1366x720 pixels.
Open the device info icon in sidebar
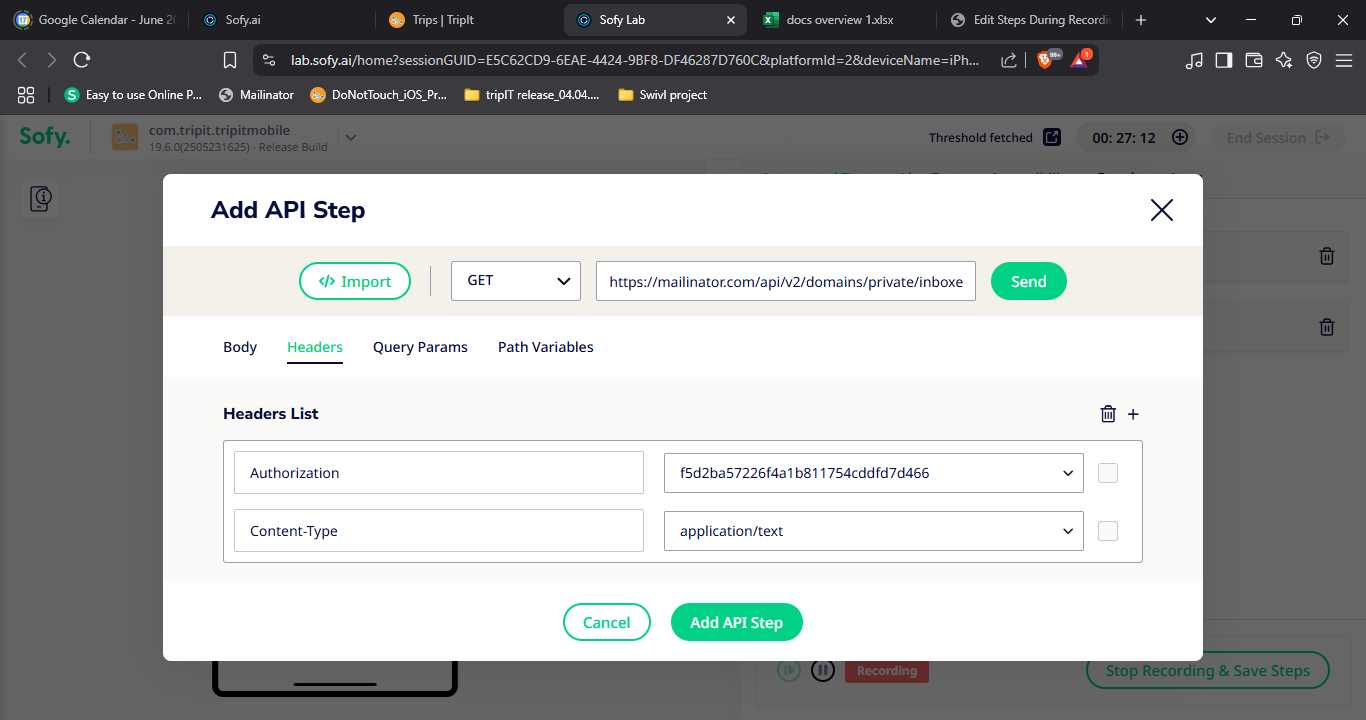(40, 199)
